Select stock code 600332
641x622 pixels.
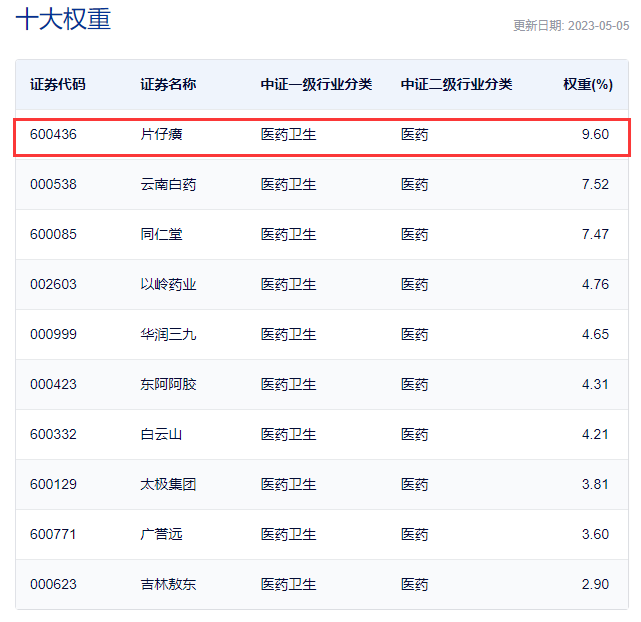point(53,434)
